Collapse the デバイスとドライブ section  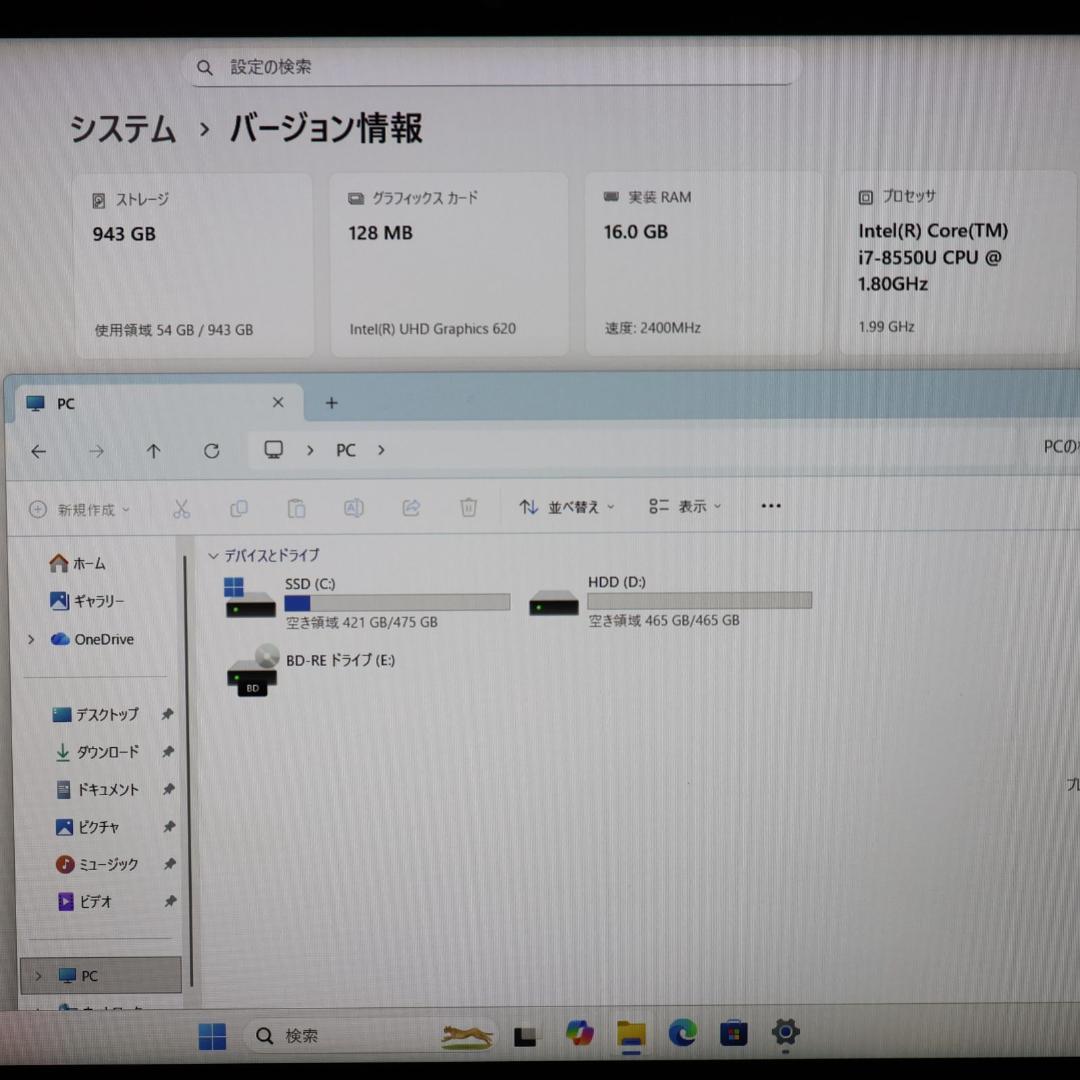click(x=213, y=556)
